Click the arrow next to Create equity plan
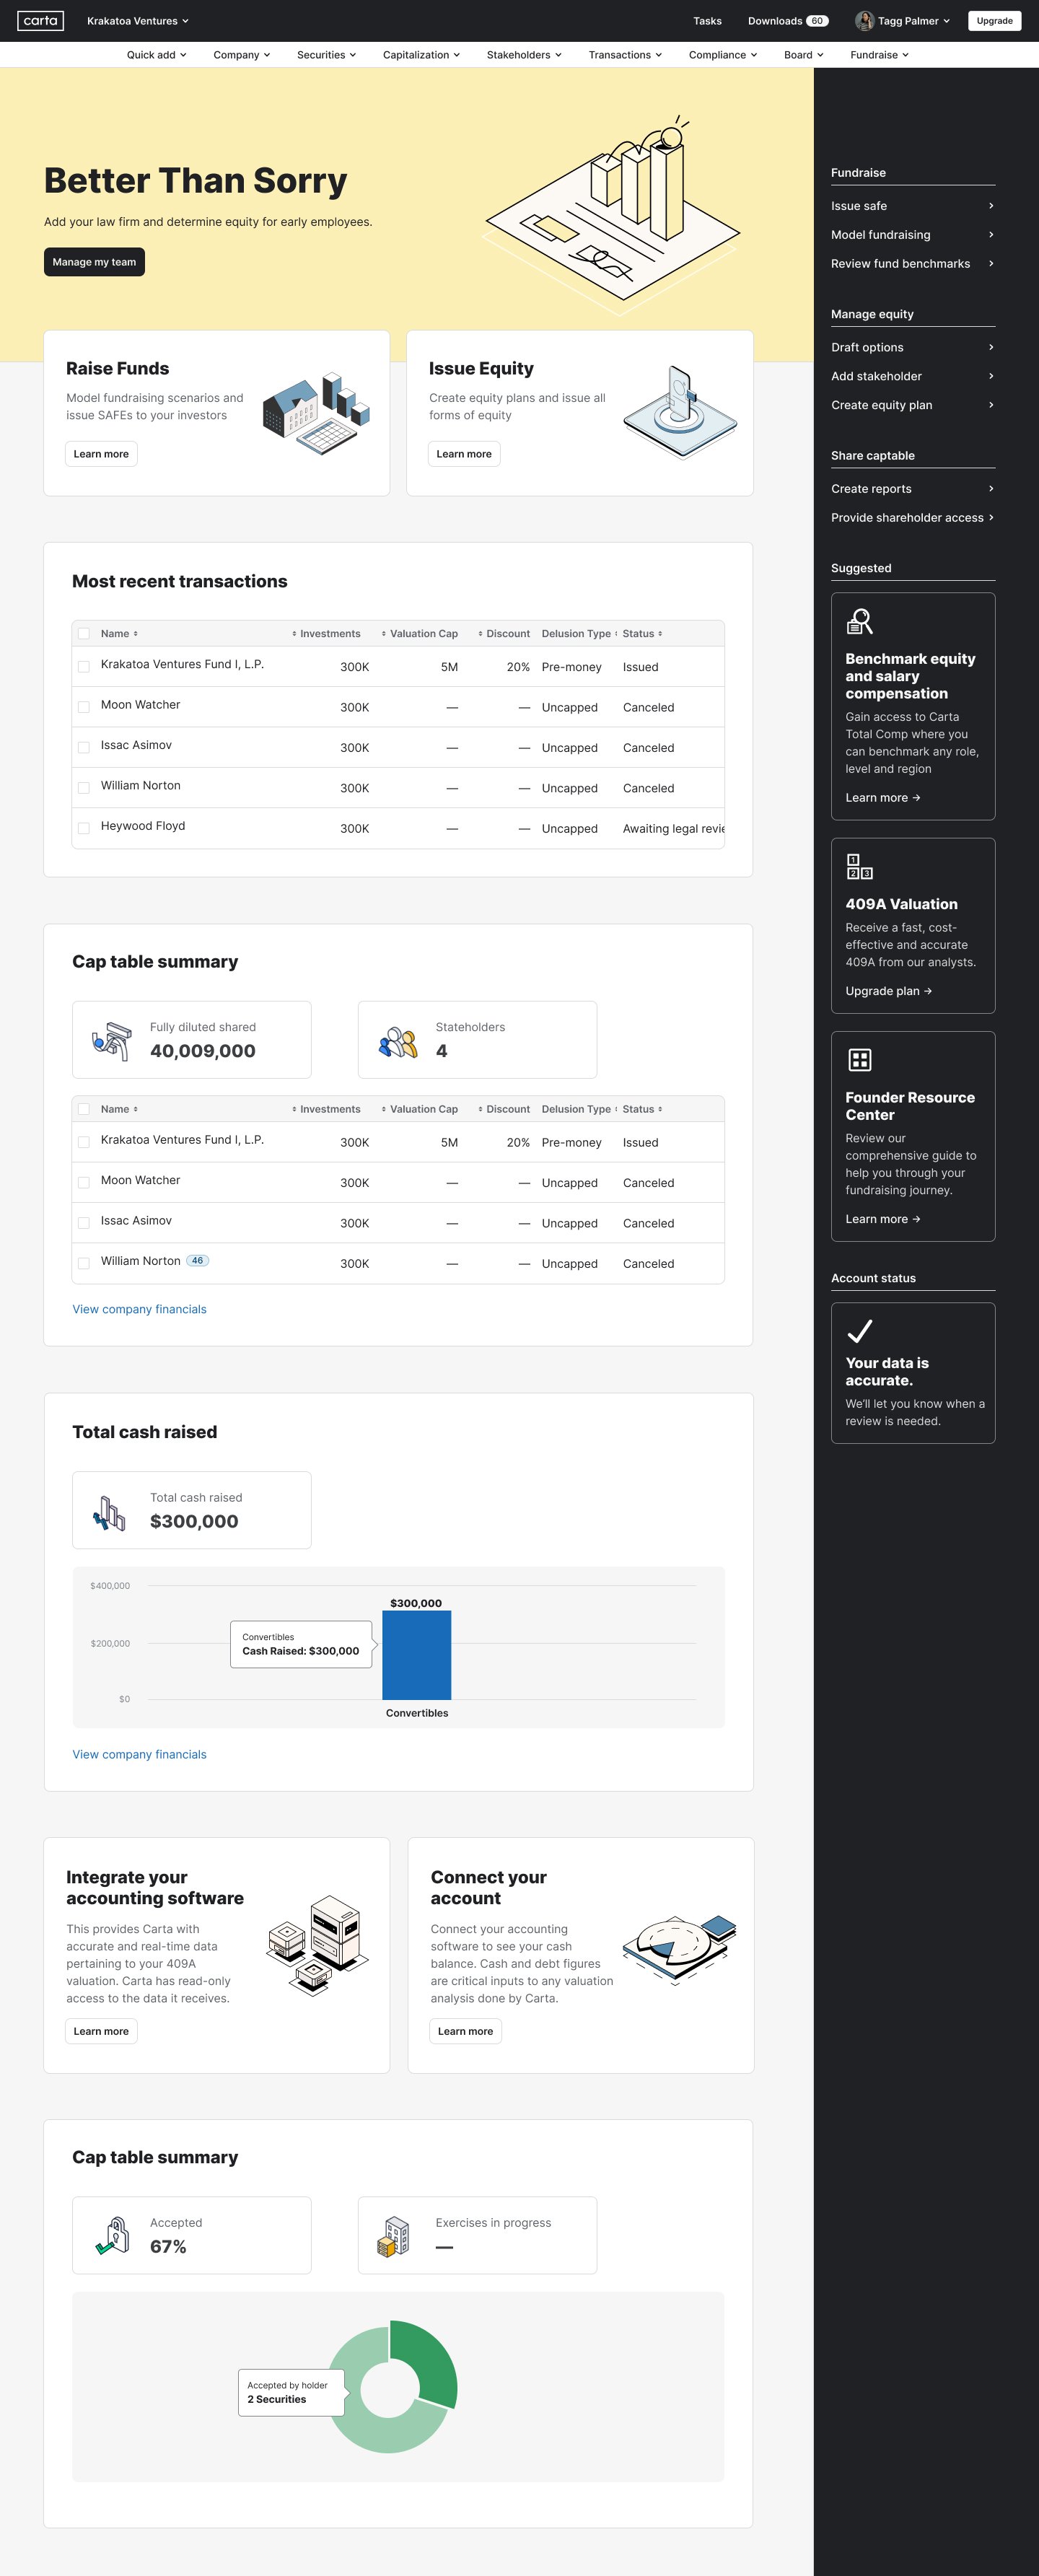This screenshot has height=2576, width=1039. pyautogui.click(x=991, y=405)
